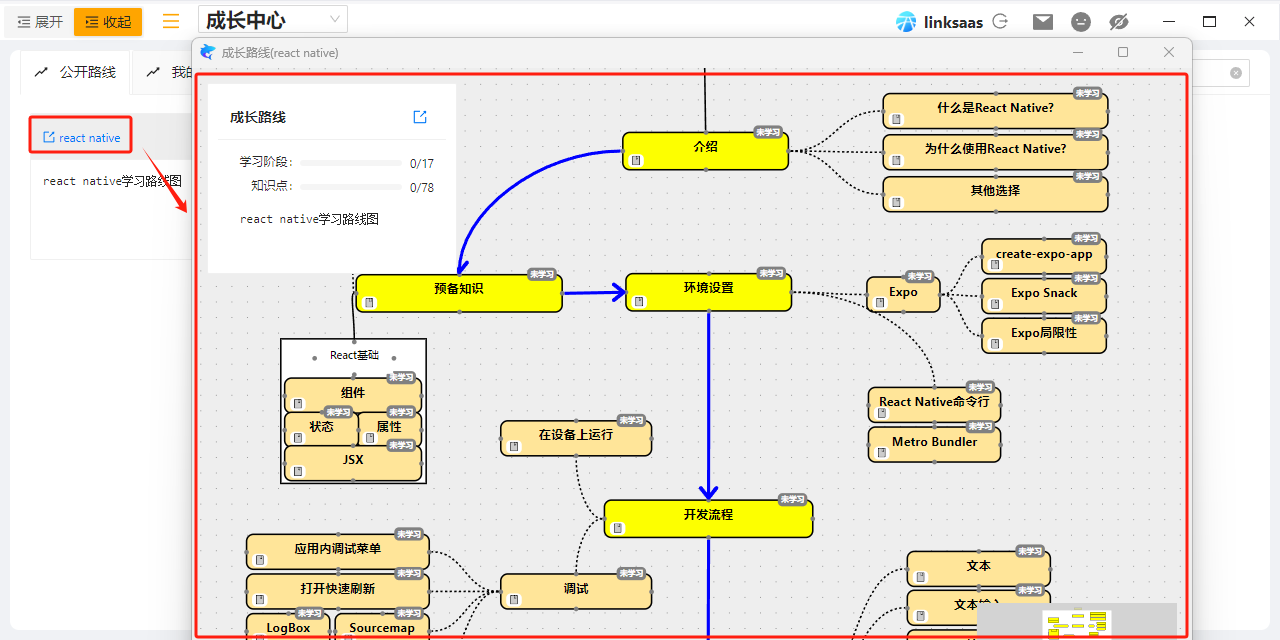Open the document icon on the 其他选择 node

[x=896, y=202]
